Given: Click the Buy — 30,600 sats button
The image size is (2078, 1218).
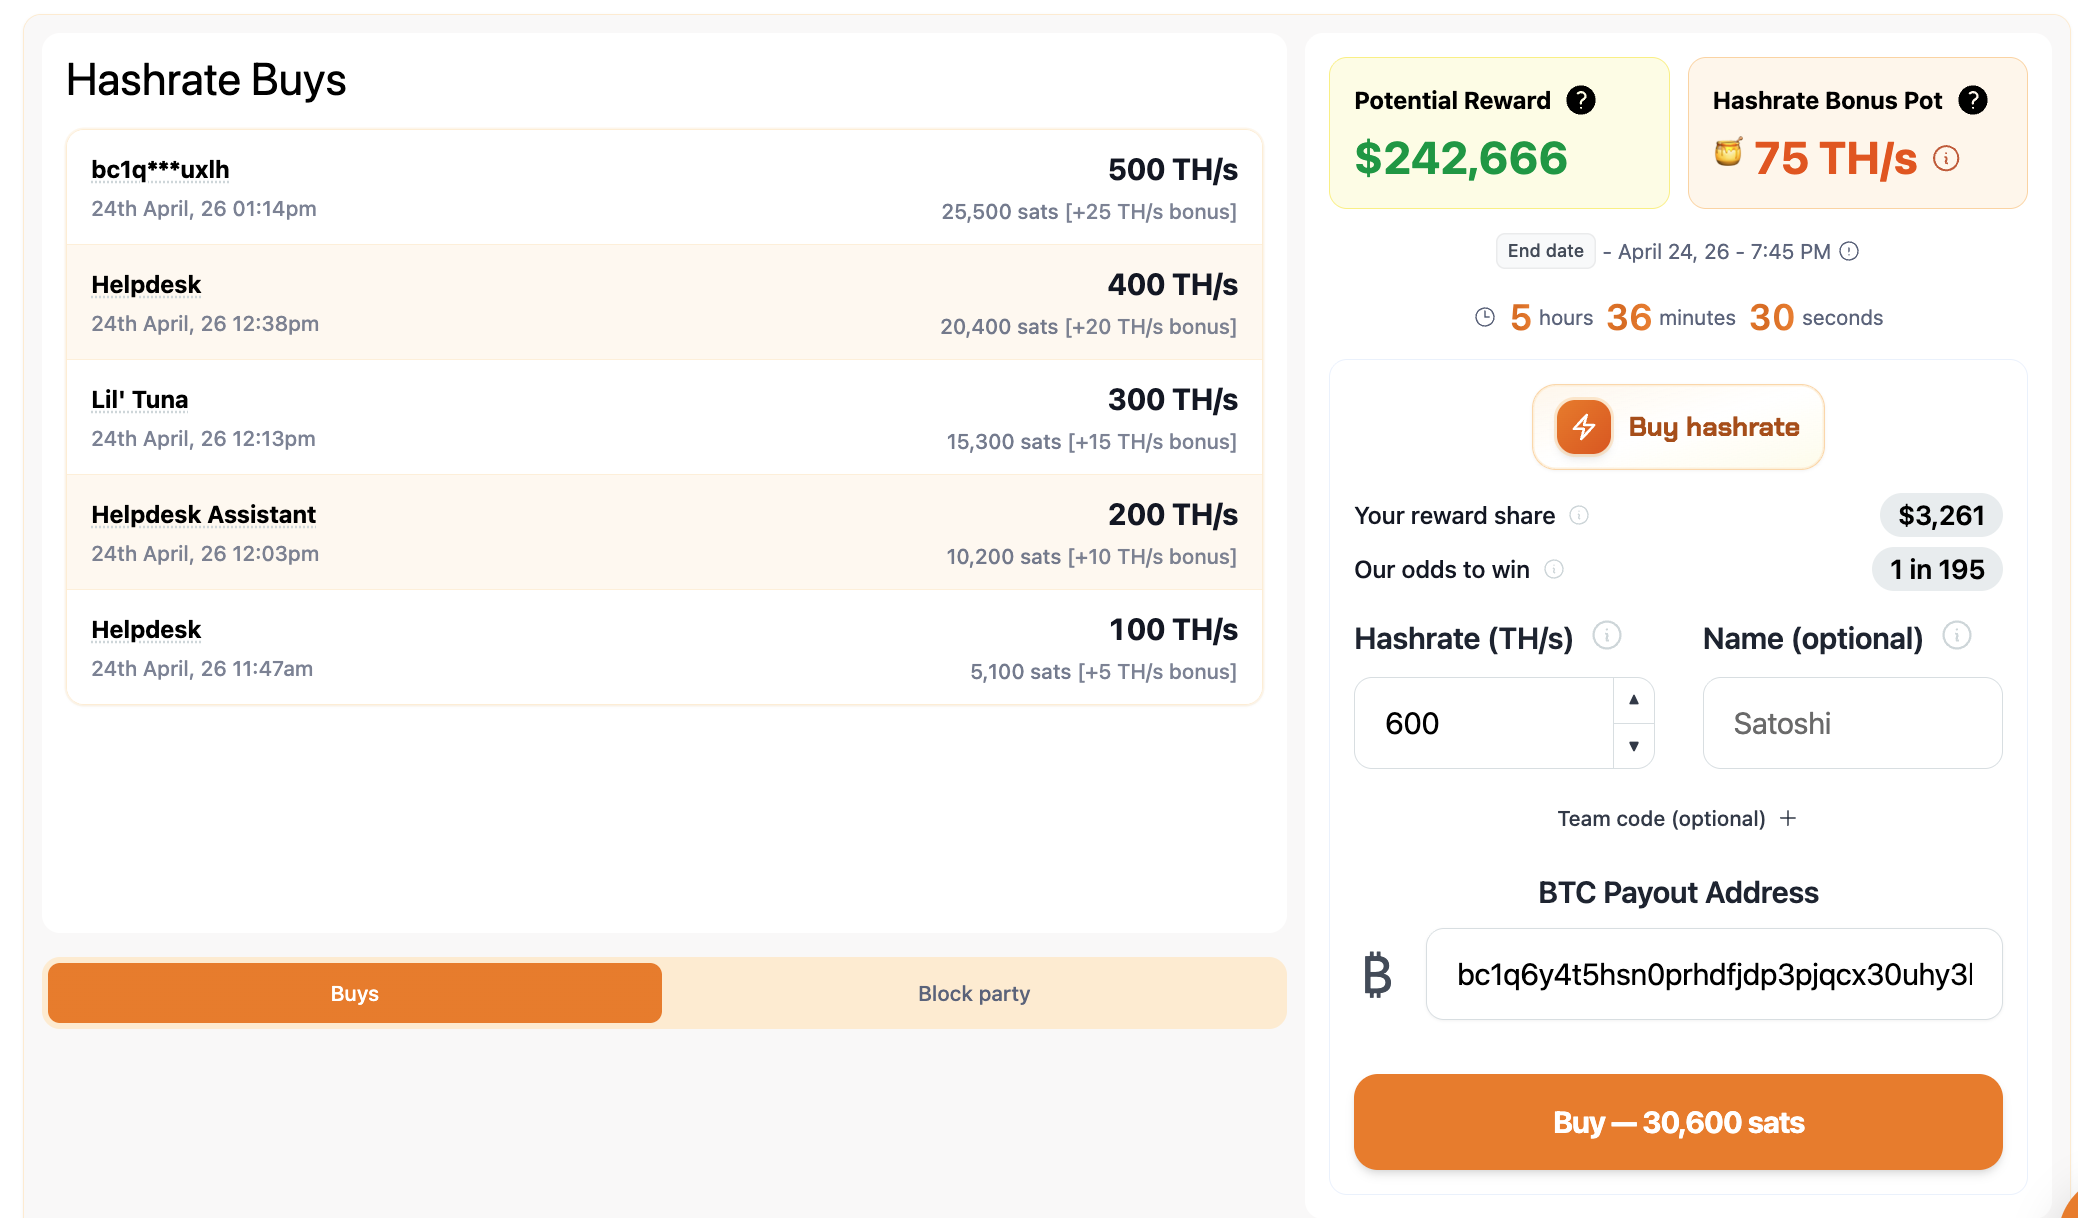Looking at the screenshot, I should [1678, 1122].
